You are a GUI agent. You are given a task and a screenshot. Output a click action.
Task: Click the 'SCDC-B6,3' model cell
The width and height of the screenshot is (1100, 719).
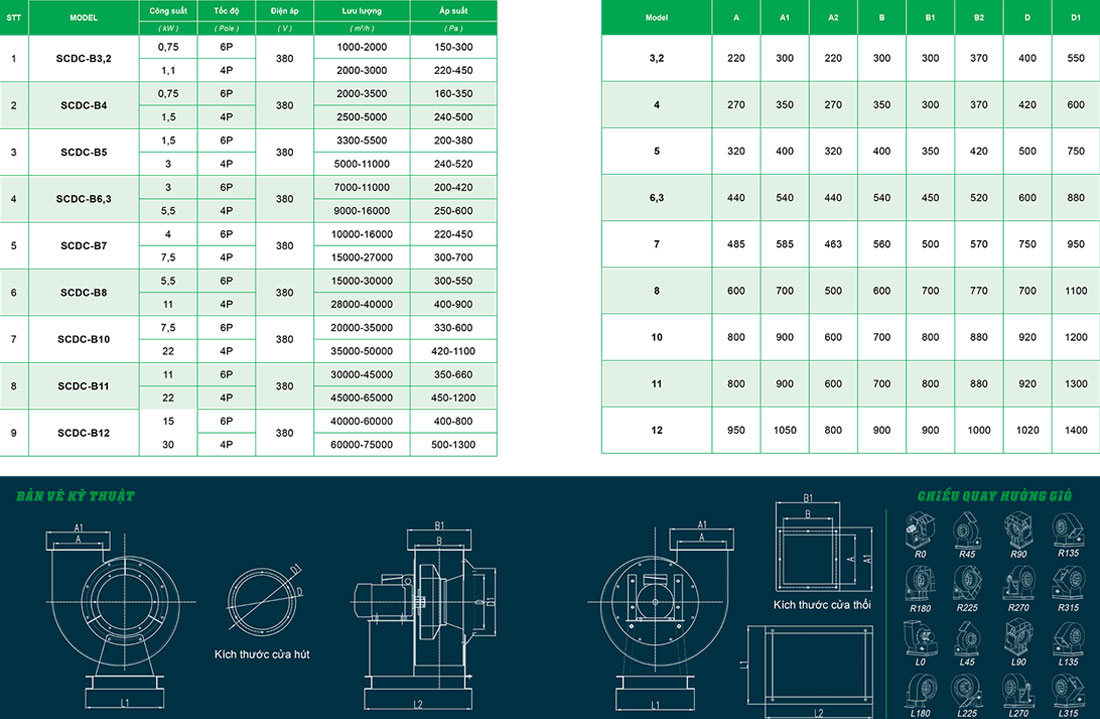click(83, 199)
